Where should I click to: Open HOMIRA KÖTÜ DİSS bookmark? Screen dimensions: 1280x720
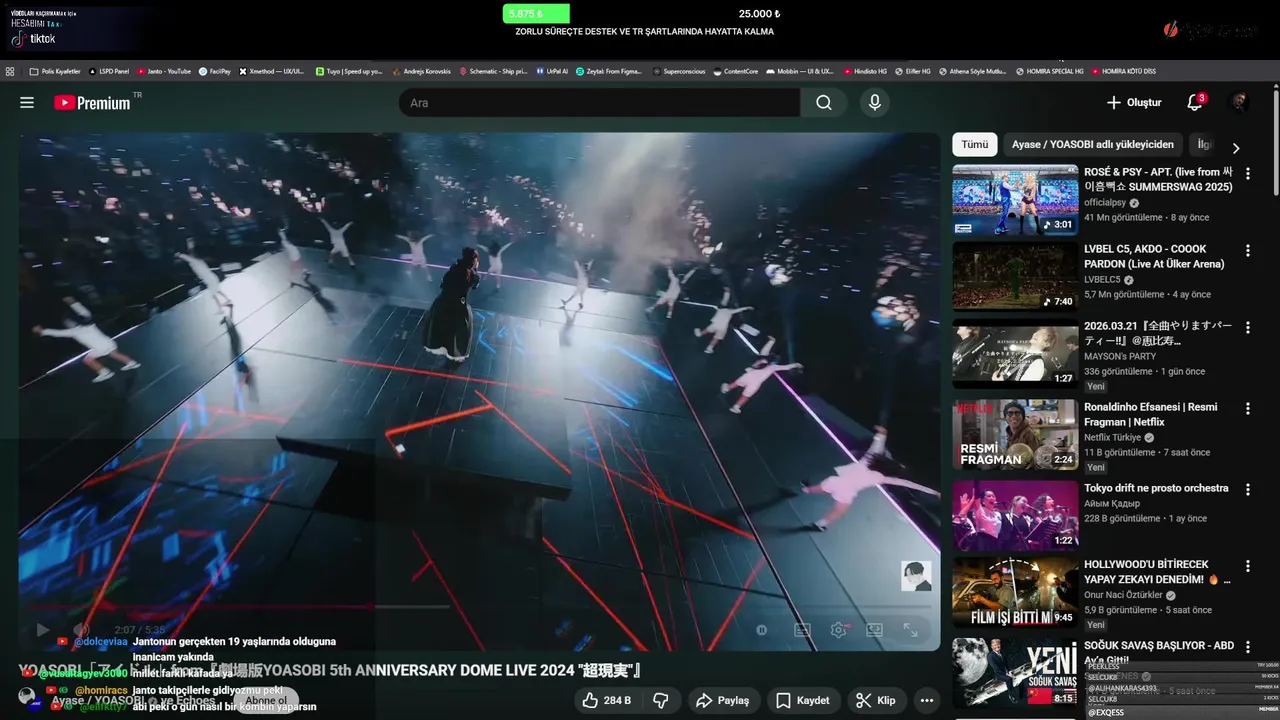(1123, 71)
